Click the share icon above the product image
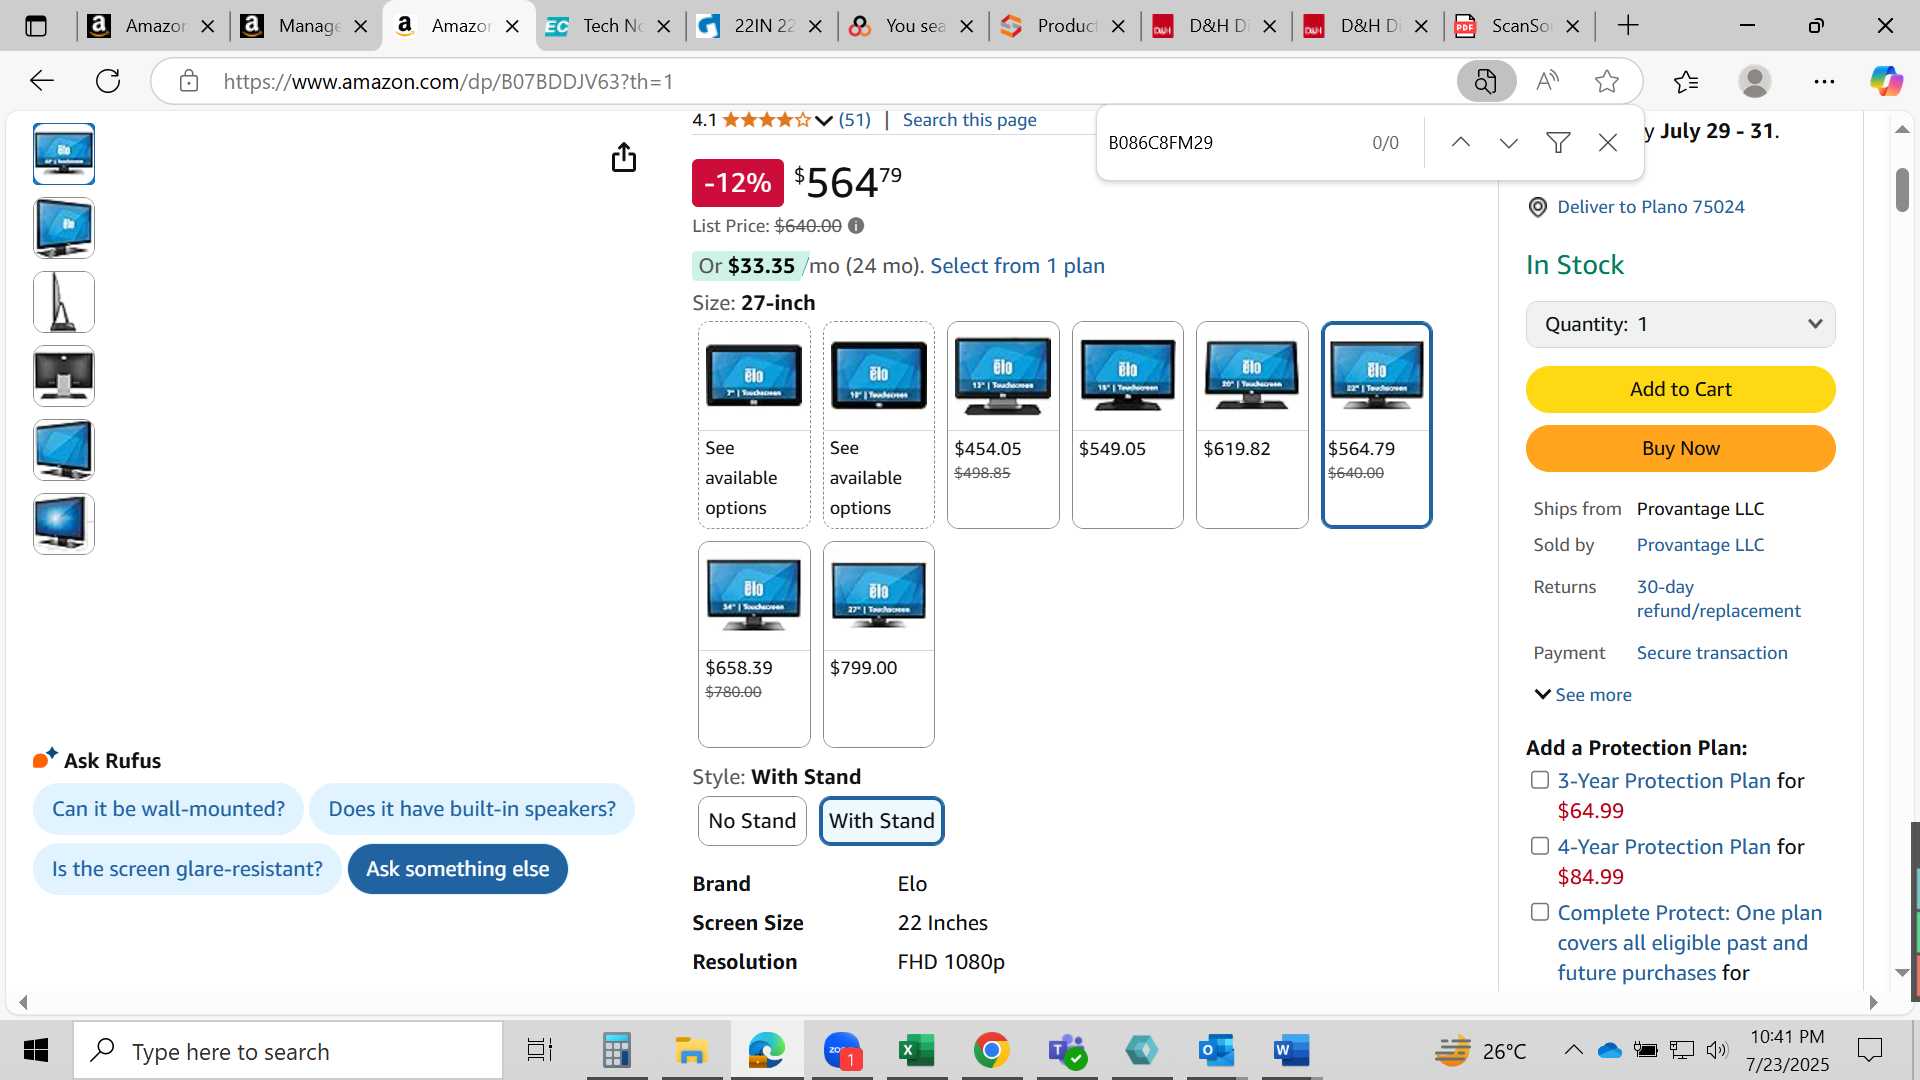Viewport: 1920px width, 1080px height. point(624,157)
